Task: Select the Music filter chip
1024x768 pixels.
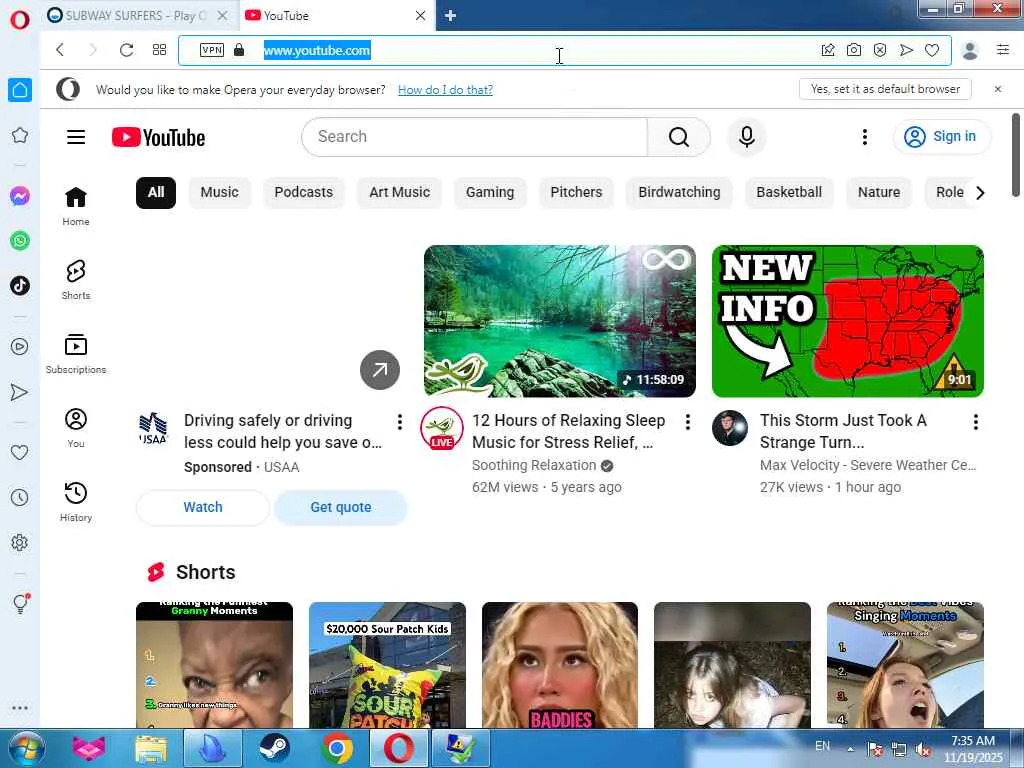Action: pos(219,193)
